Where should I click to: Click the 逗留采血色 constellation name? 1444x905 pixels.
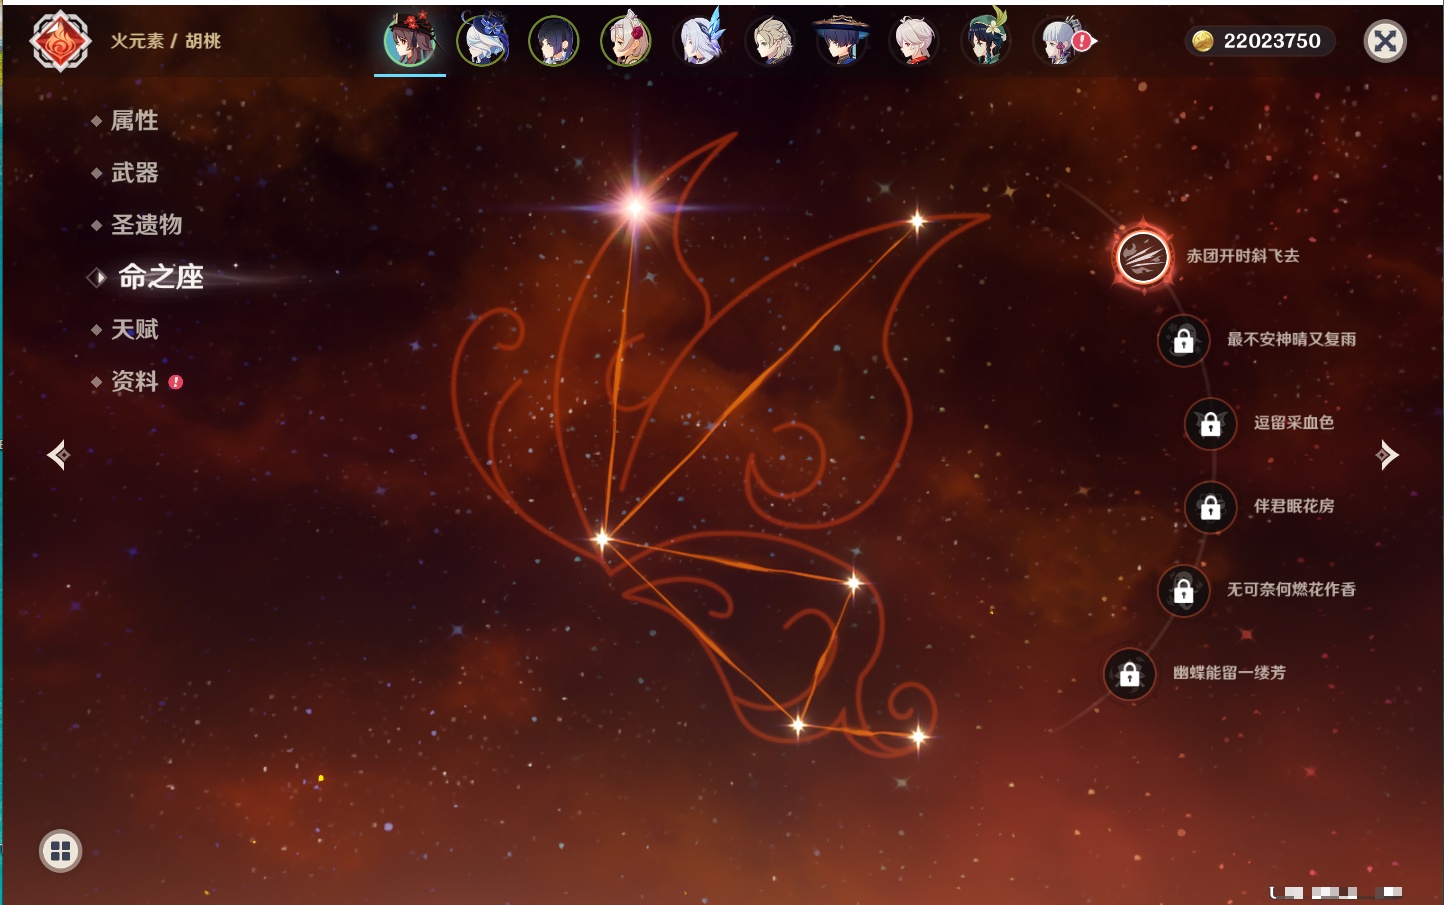pos(1294,422)
